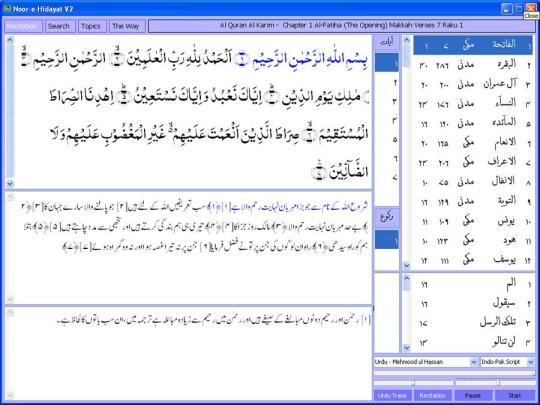This screenshot has width=540, height=405.
Task: Click the down arrow of the Surah list
Action: tap(407, 265)
